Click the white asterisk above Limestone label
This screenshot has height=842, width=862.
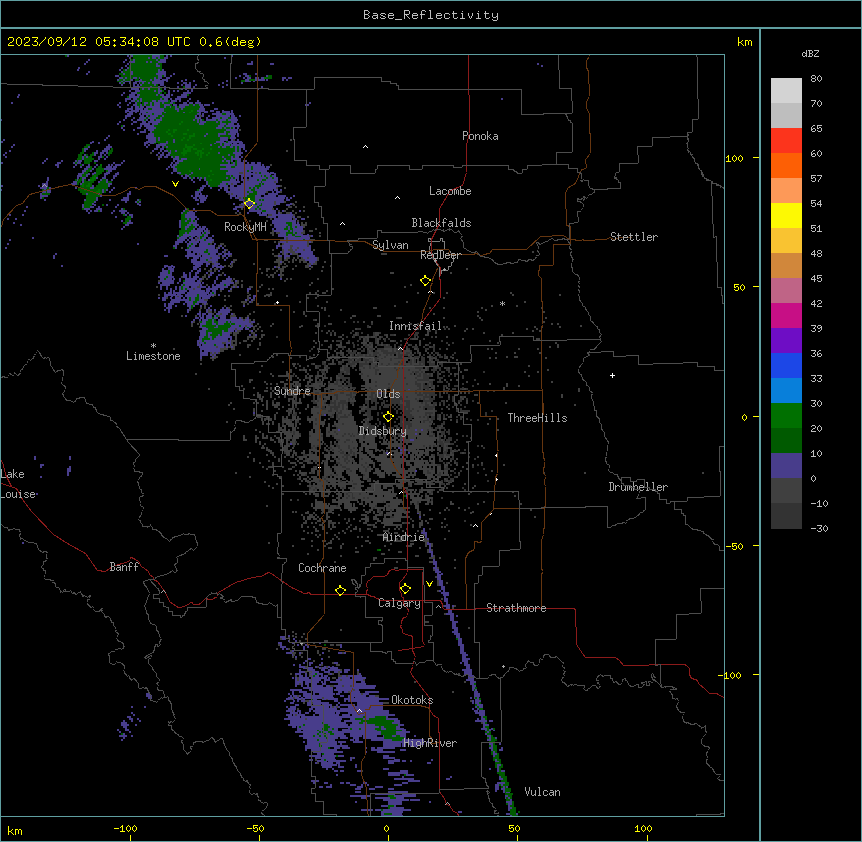pos(153,346)
